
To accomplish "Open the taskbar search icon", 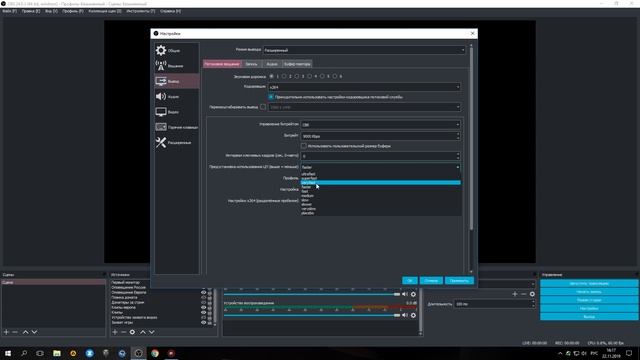I will pos(24,353).
